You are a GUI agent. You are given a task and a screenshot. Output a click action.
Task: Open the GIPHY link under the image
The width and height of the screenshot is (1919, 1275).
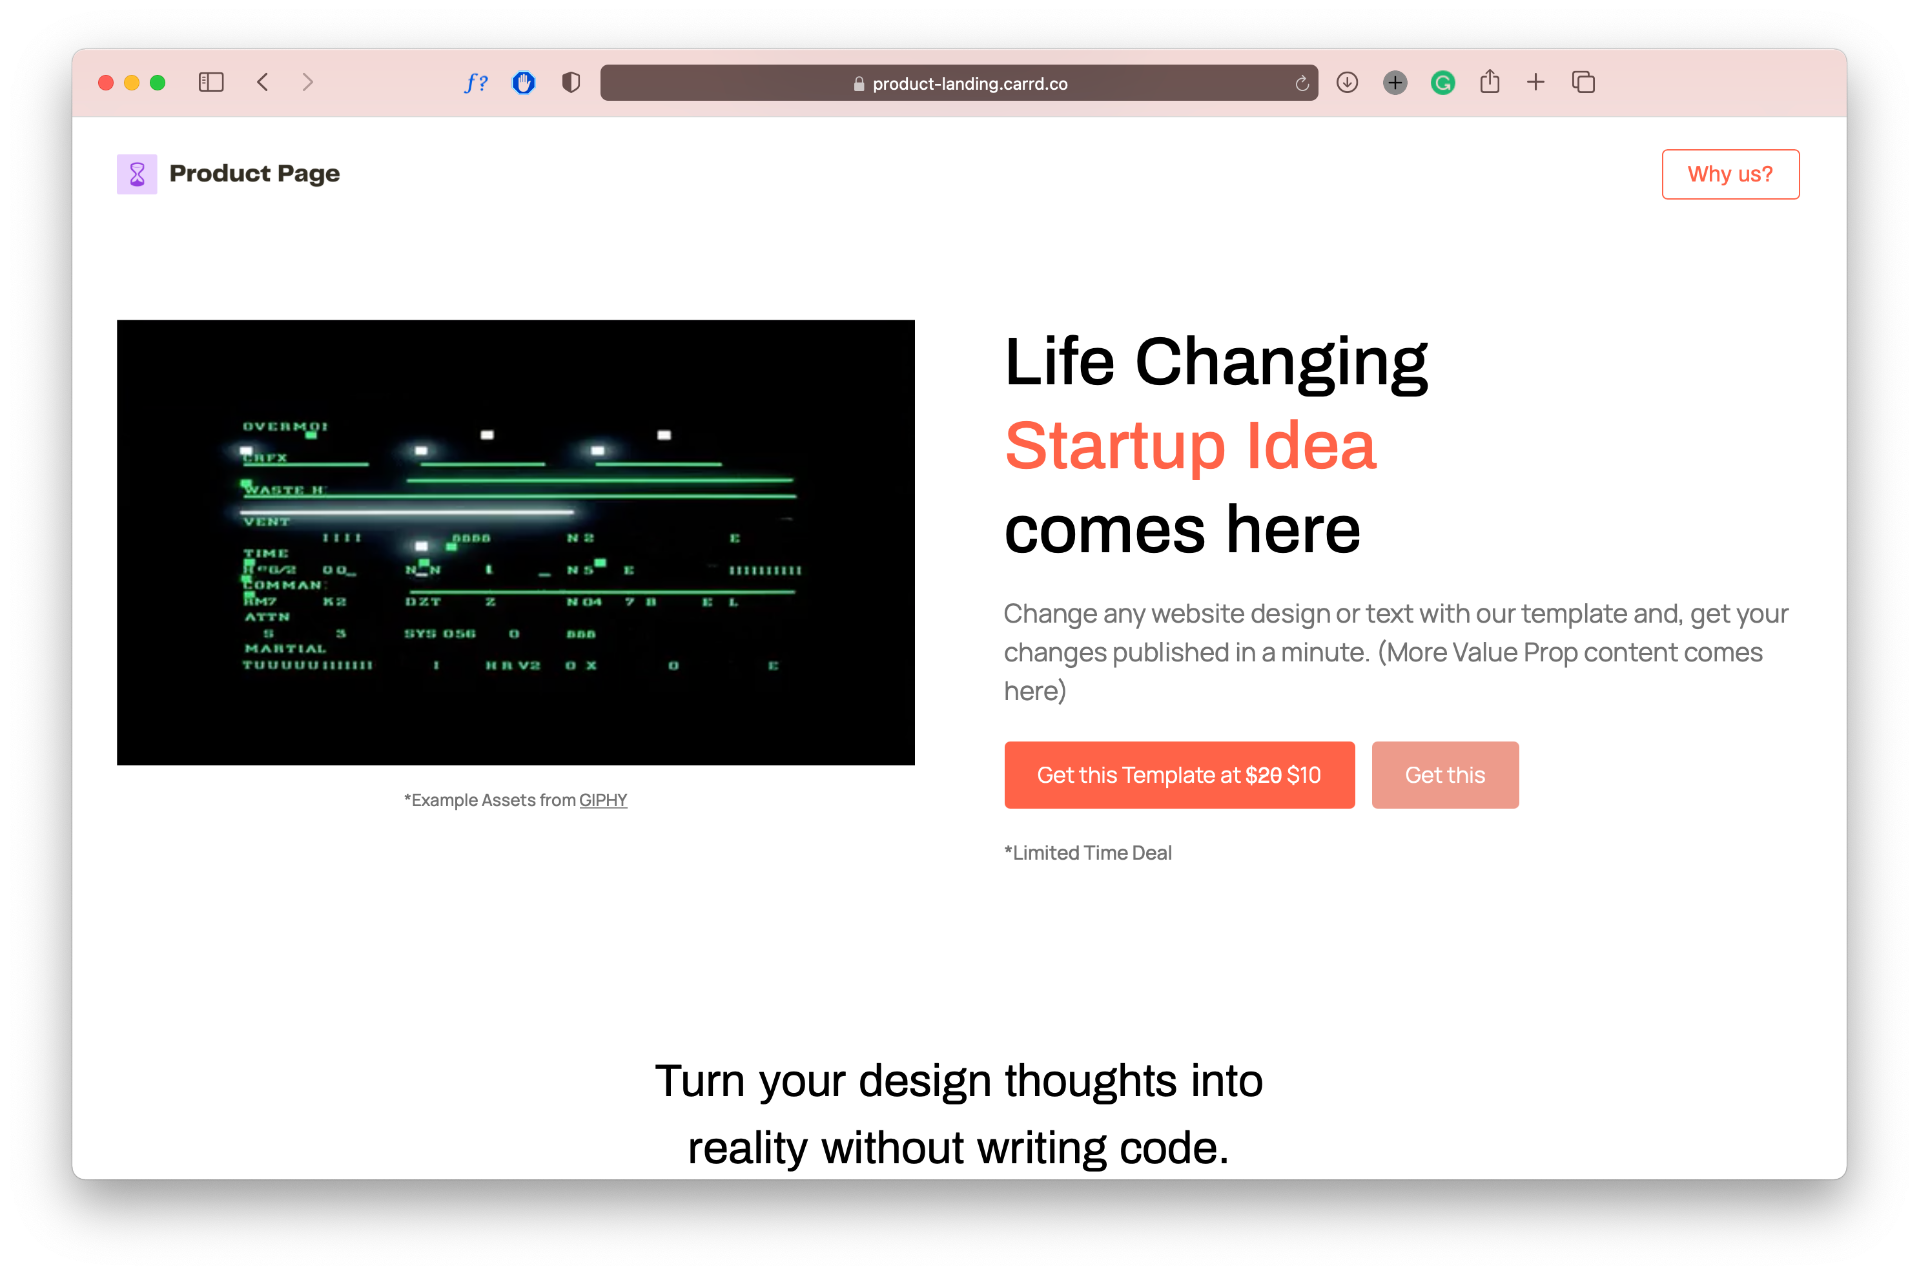tap(603, 800)
